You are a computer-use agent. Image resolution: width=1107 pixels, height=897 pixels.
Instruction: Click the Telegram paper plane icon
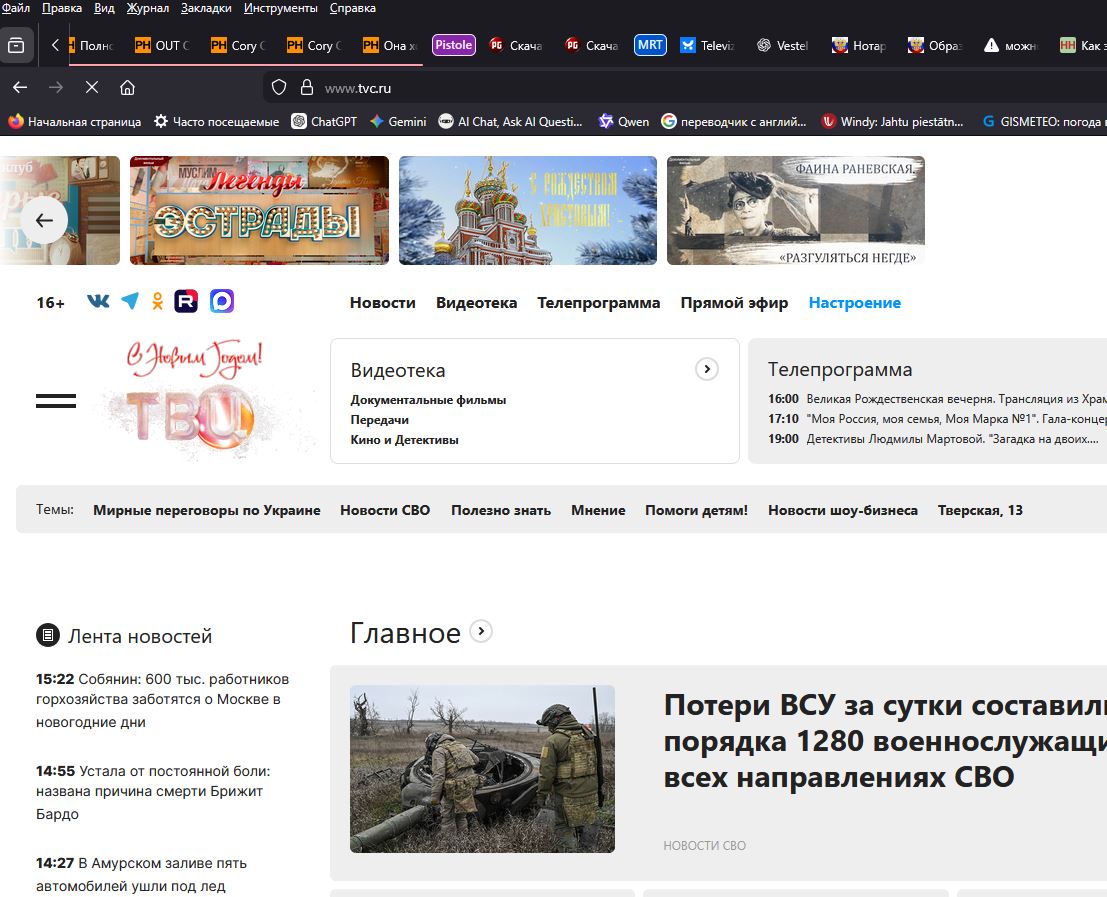(x=130, y=302)
